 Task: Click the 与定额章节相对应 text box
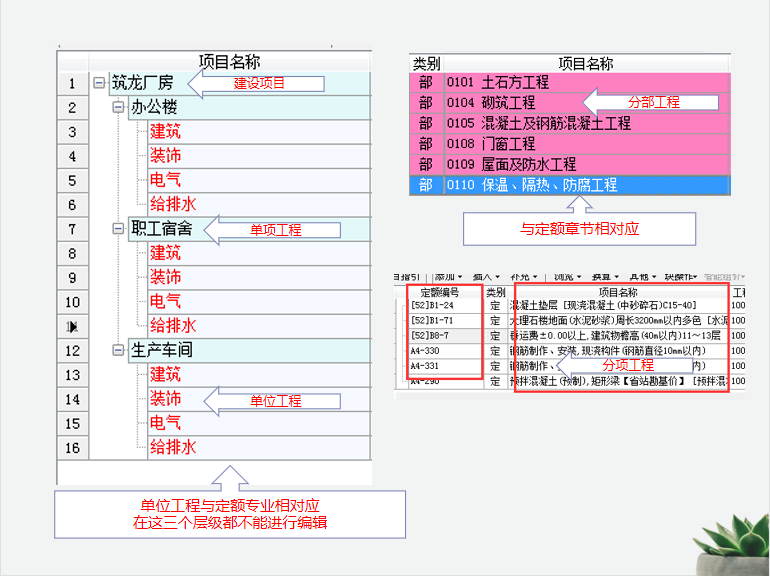pos(579,229)
